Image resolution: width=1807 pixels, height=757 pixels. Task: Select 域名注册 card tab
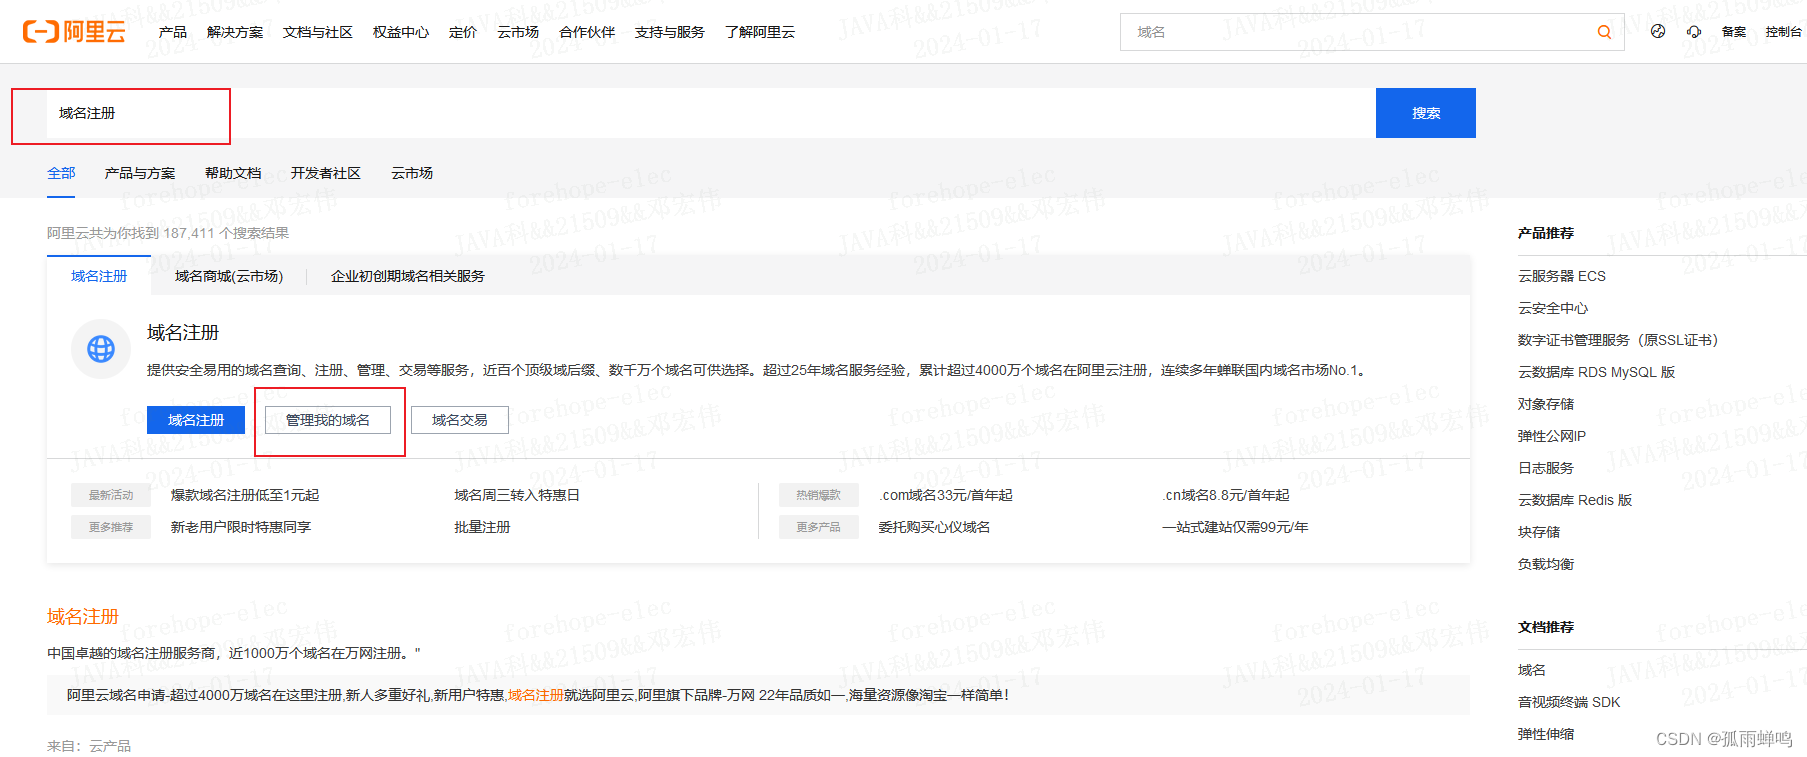[x=99, y=276]
